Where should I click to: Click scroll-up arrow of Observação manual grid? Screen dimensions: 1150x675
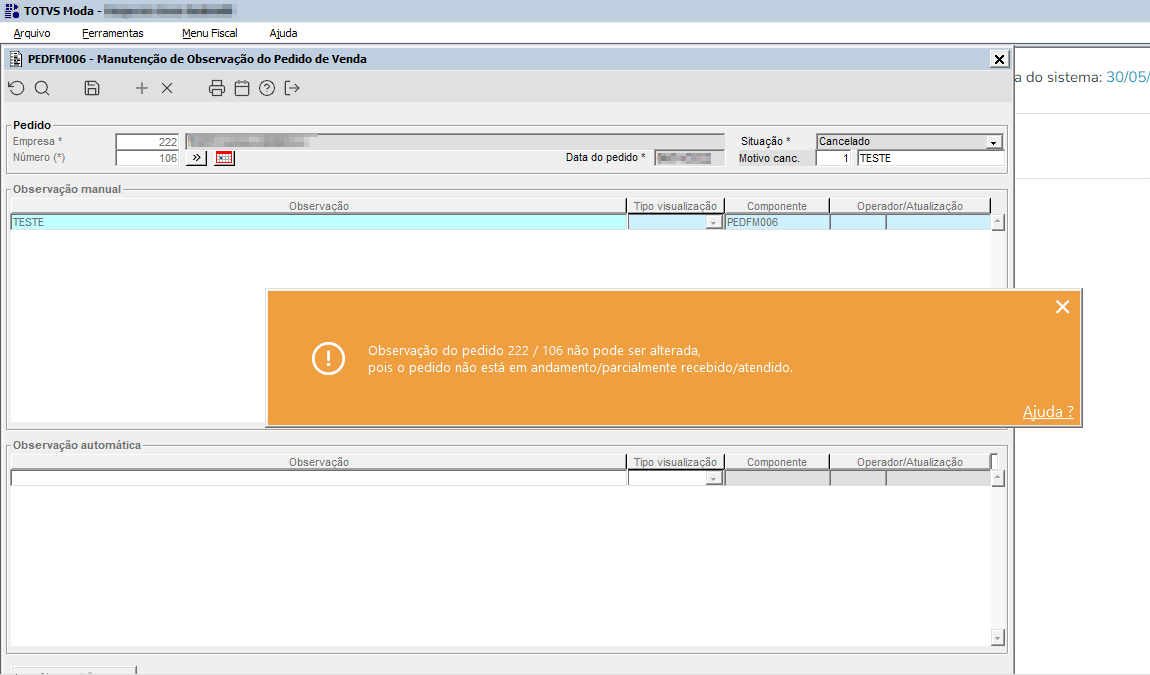pos(997,222)
